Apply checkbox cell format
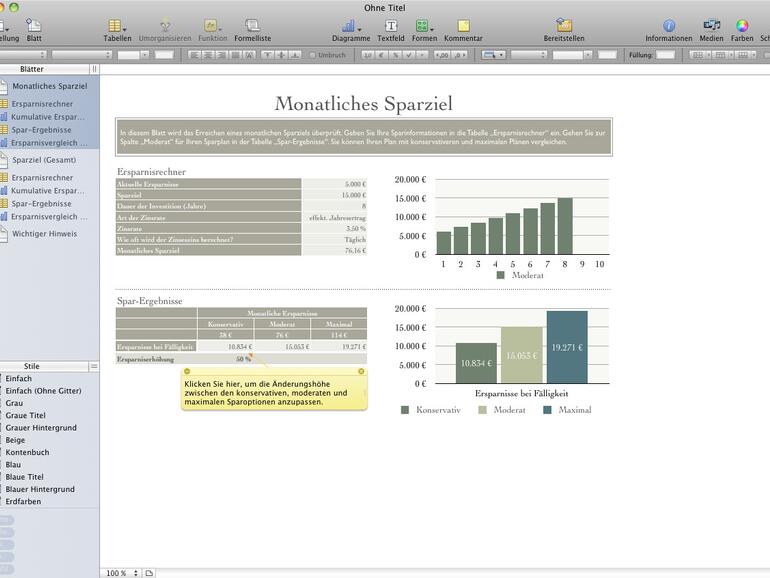770x578 pixels. tap(409, 55)
